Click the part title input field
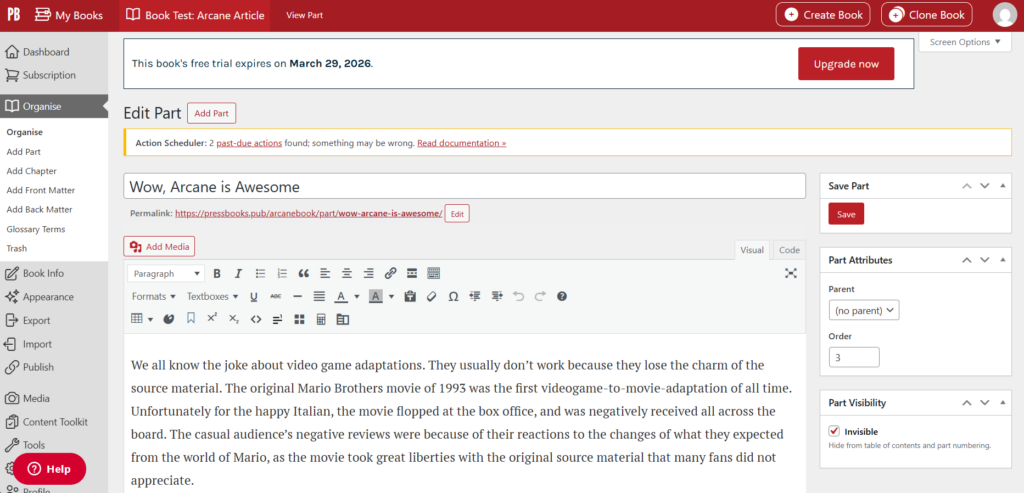The image size is (1024, 493). [x=464, y=186]
